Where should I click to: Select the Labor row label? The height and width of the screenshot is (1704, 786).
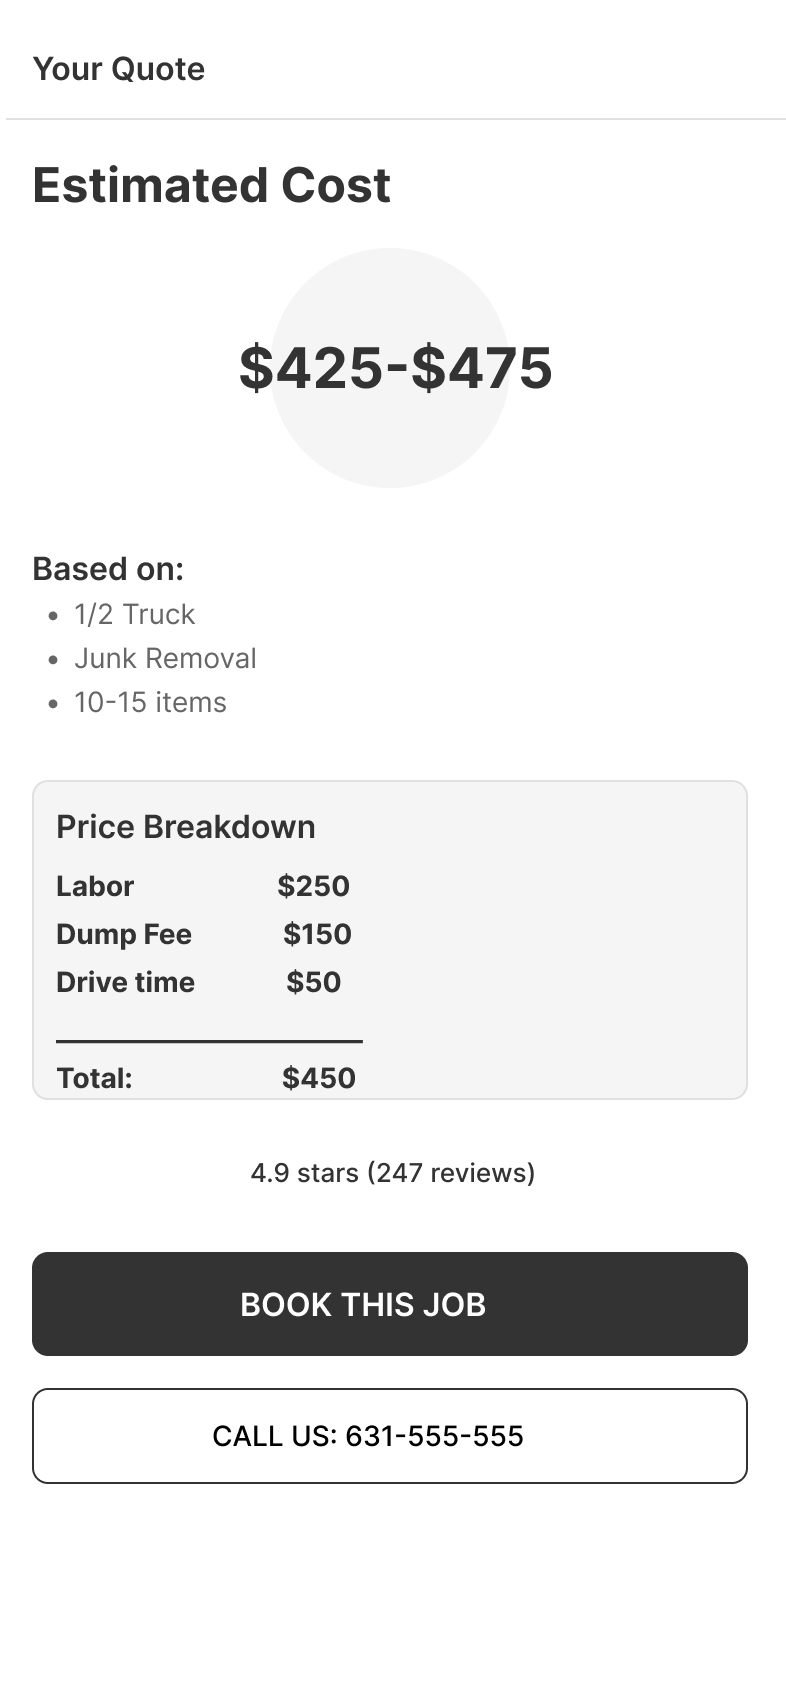(x=95, y=886)
